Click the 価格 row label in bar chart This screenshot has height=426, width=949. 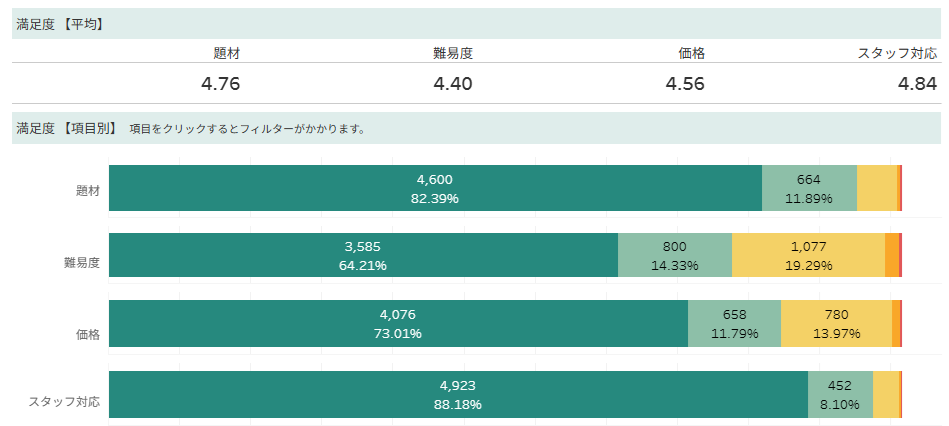click(88, 334)
